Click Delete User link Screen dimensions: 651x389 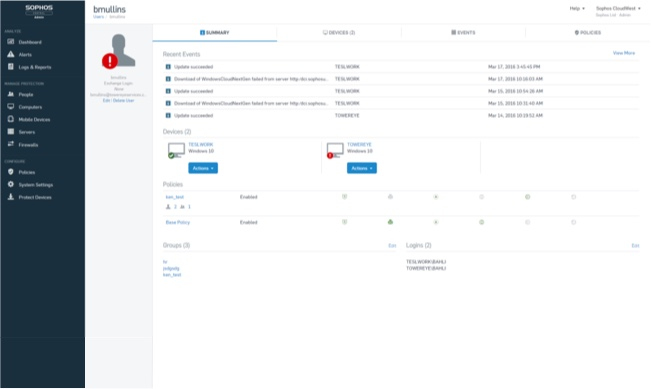point(124,100)
